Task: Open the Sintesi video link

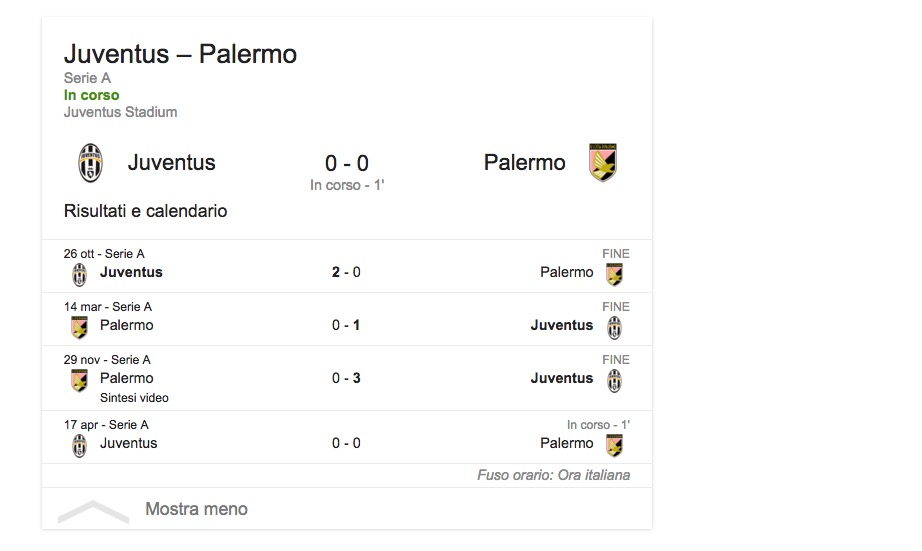Action: pos(134,398)
